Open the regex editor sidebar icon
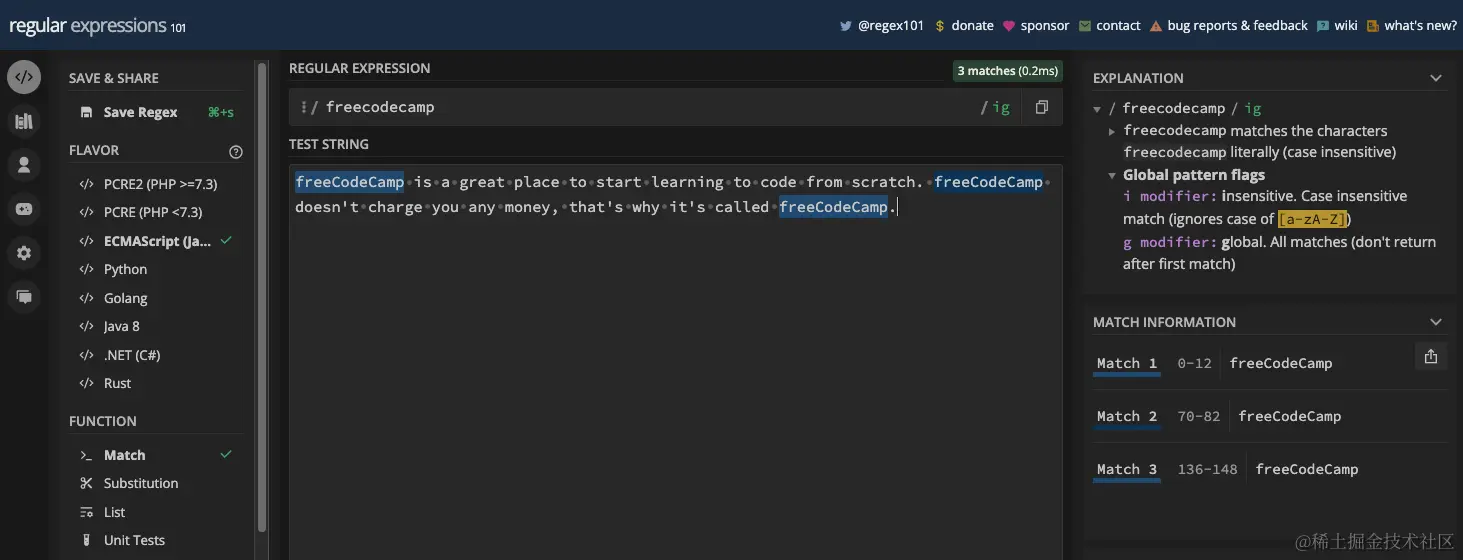1463x560 pixels. 24,77
